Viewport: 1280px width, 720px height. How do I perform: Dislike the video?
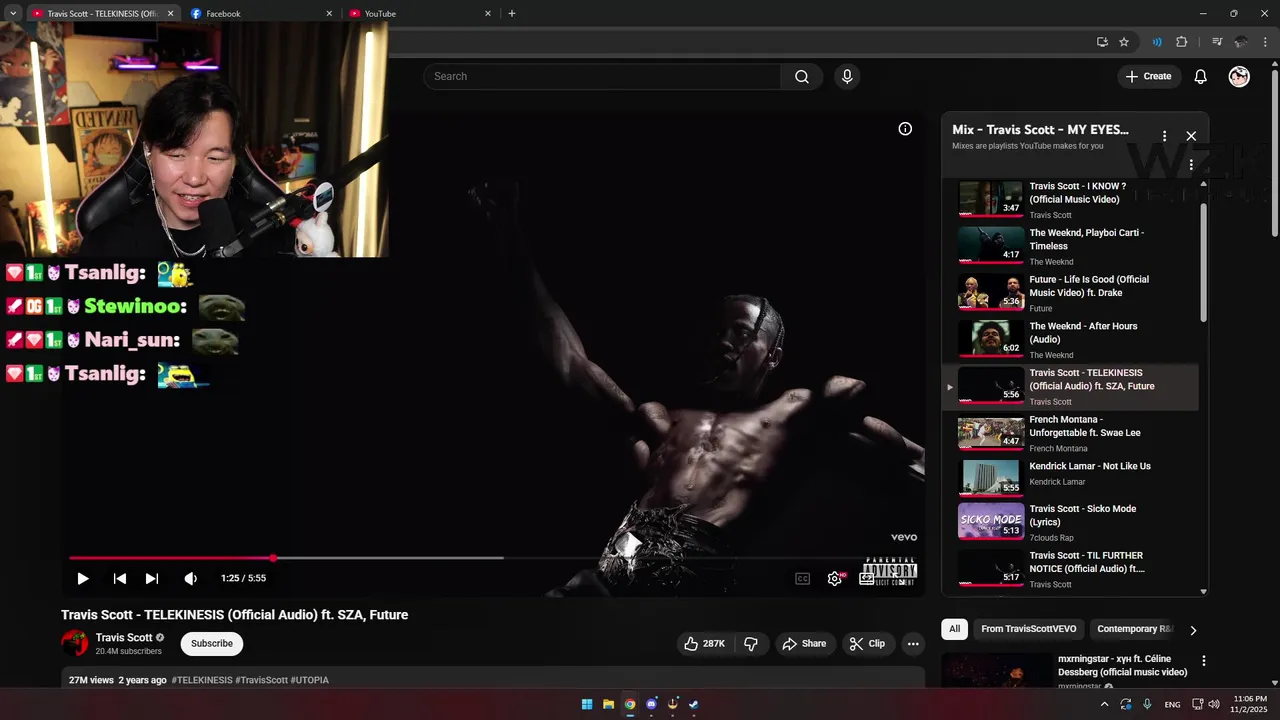(x=751, y=644)
